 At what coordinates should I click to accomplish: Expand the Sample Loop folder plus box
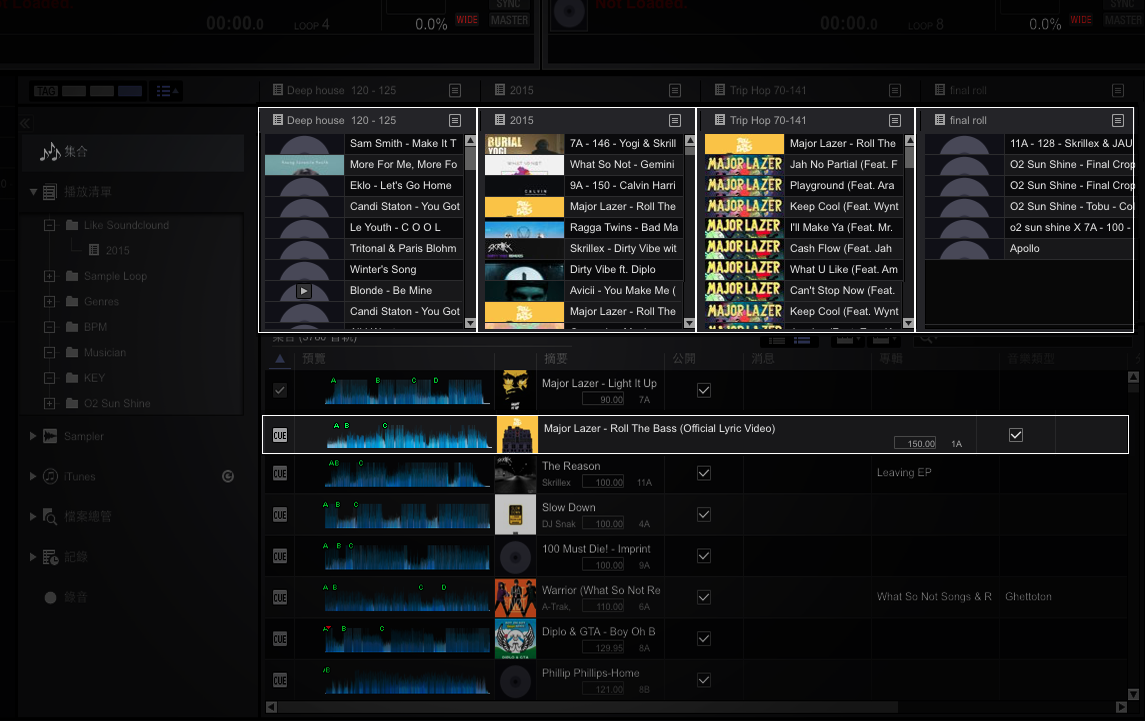[x=50, y=276]
